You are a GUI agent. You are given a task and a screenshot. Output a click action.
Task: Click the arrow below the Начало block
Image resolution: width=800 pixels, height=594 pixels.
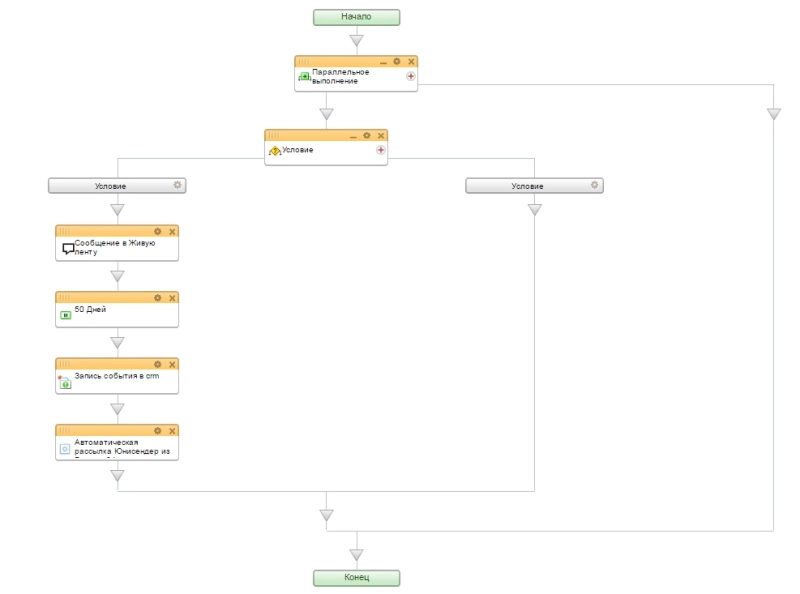356,40
